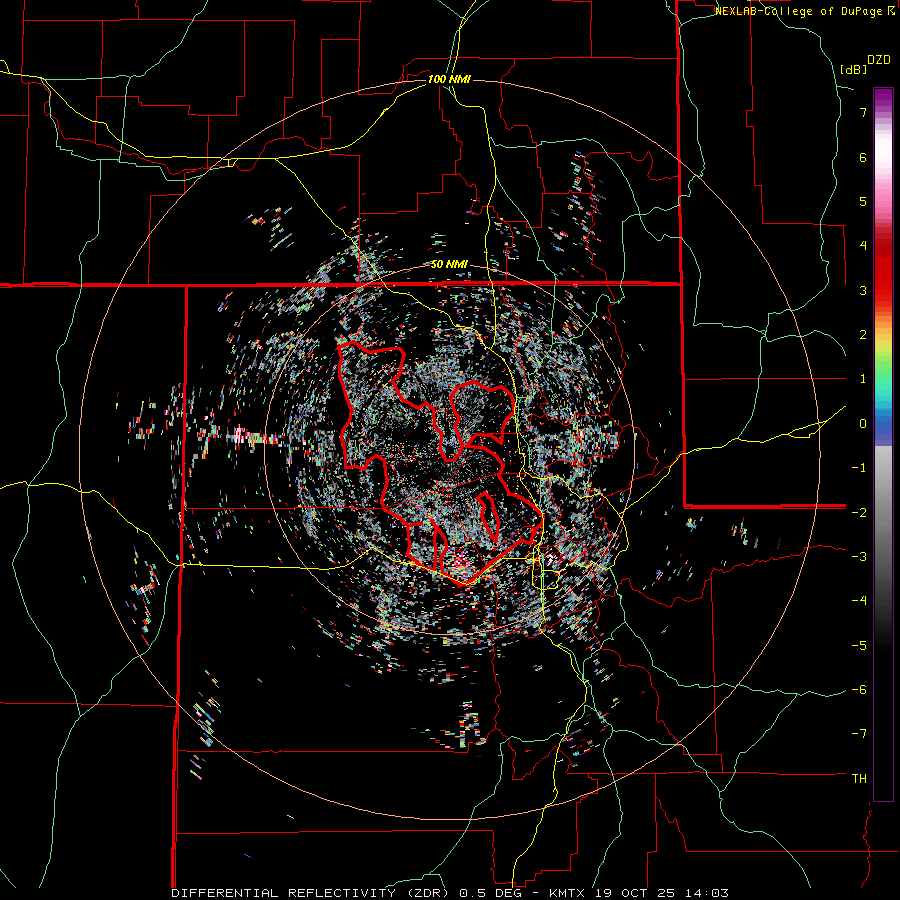The width and height of the screenshot is (900, 900).
Task: Click the 100 NMI range ring label
Action: [x=449, y=79]
